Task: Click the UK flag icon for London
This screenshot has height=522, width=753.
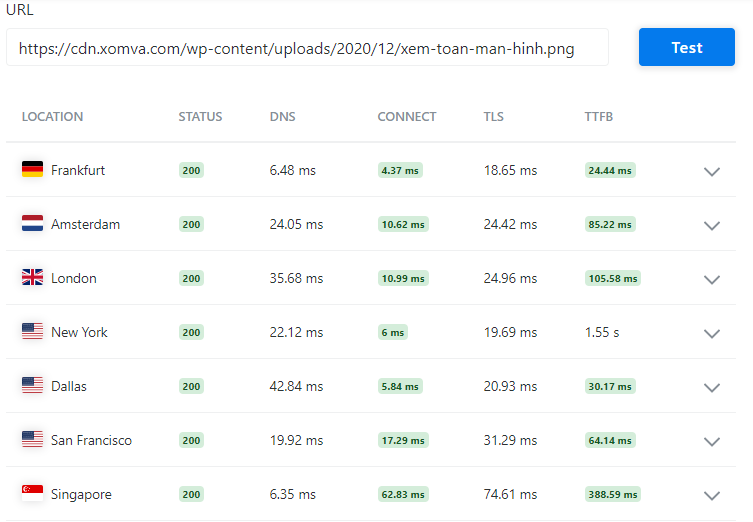Action: 32,278
